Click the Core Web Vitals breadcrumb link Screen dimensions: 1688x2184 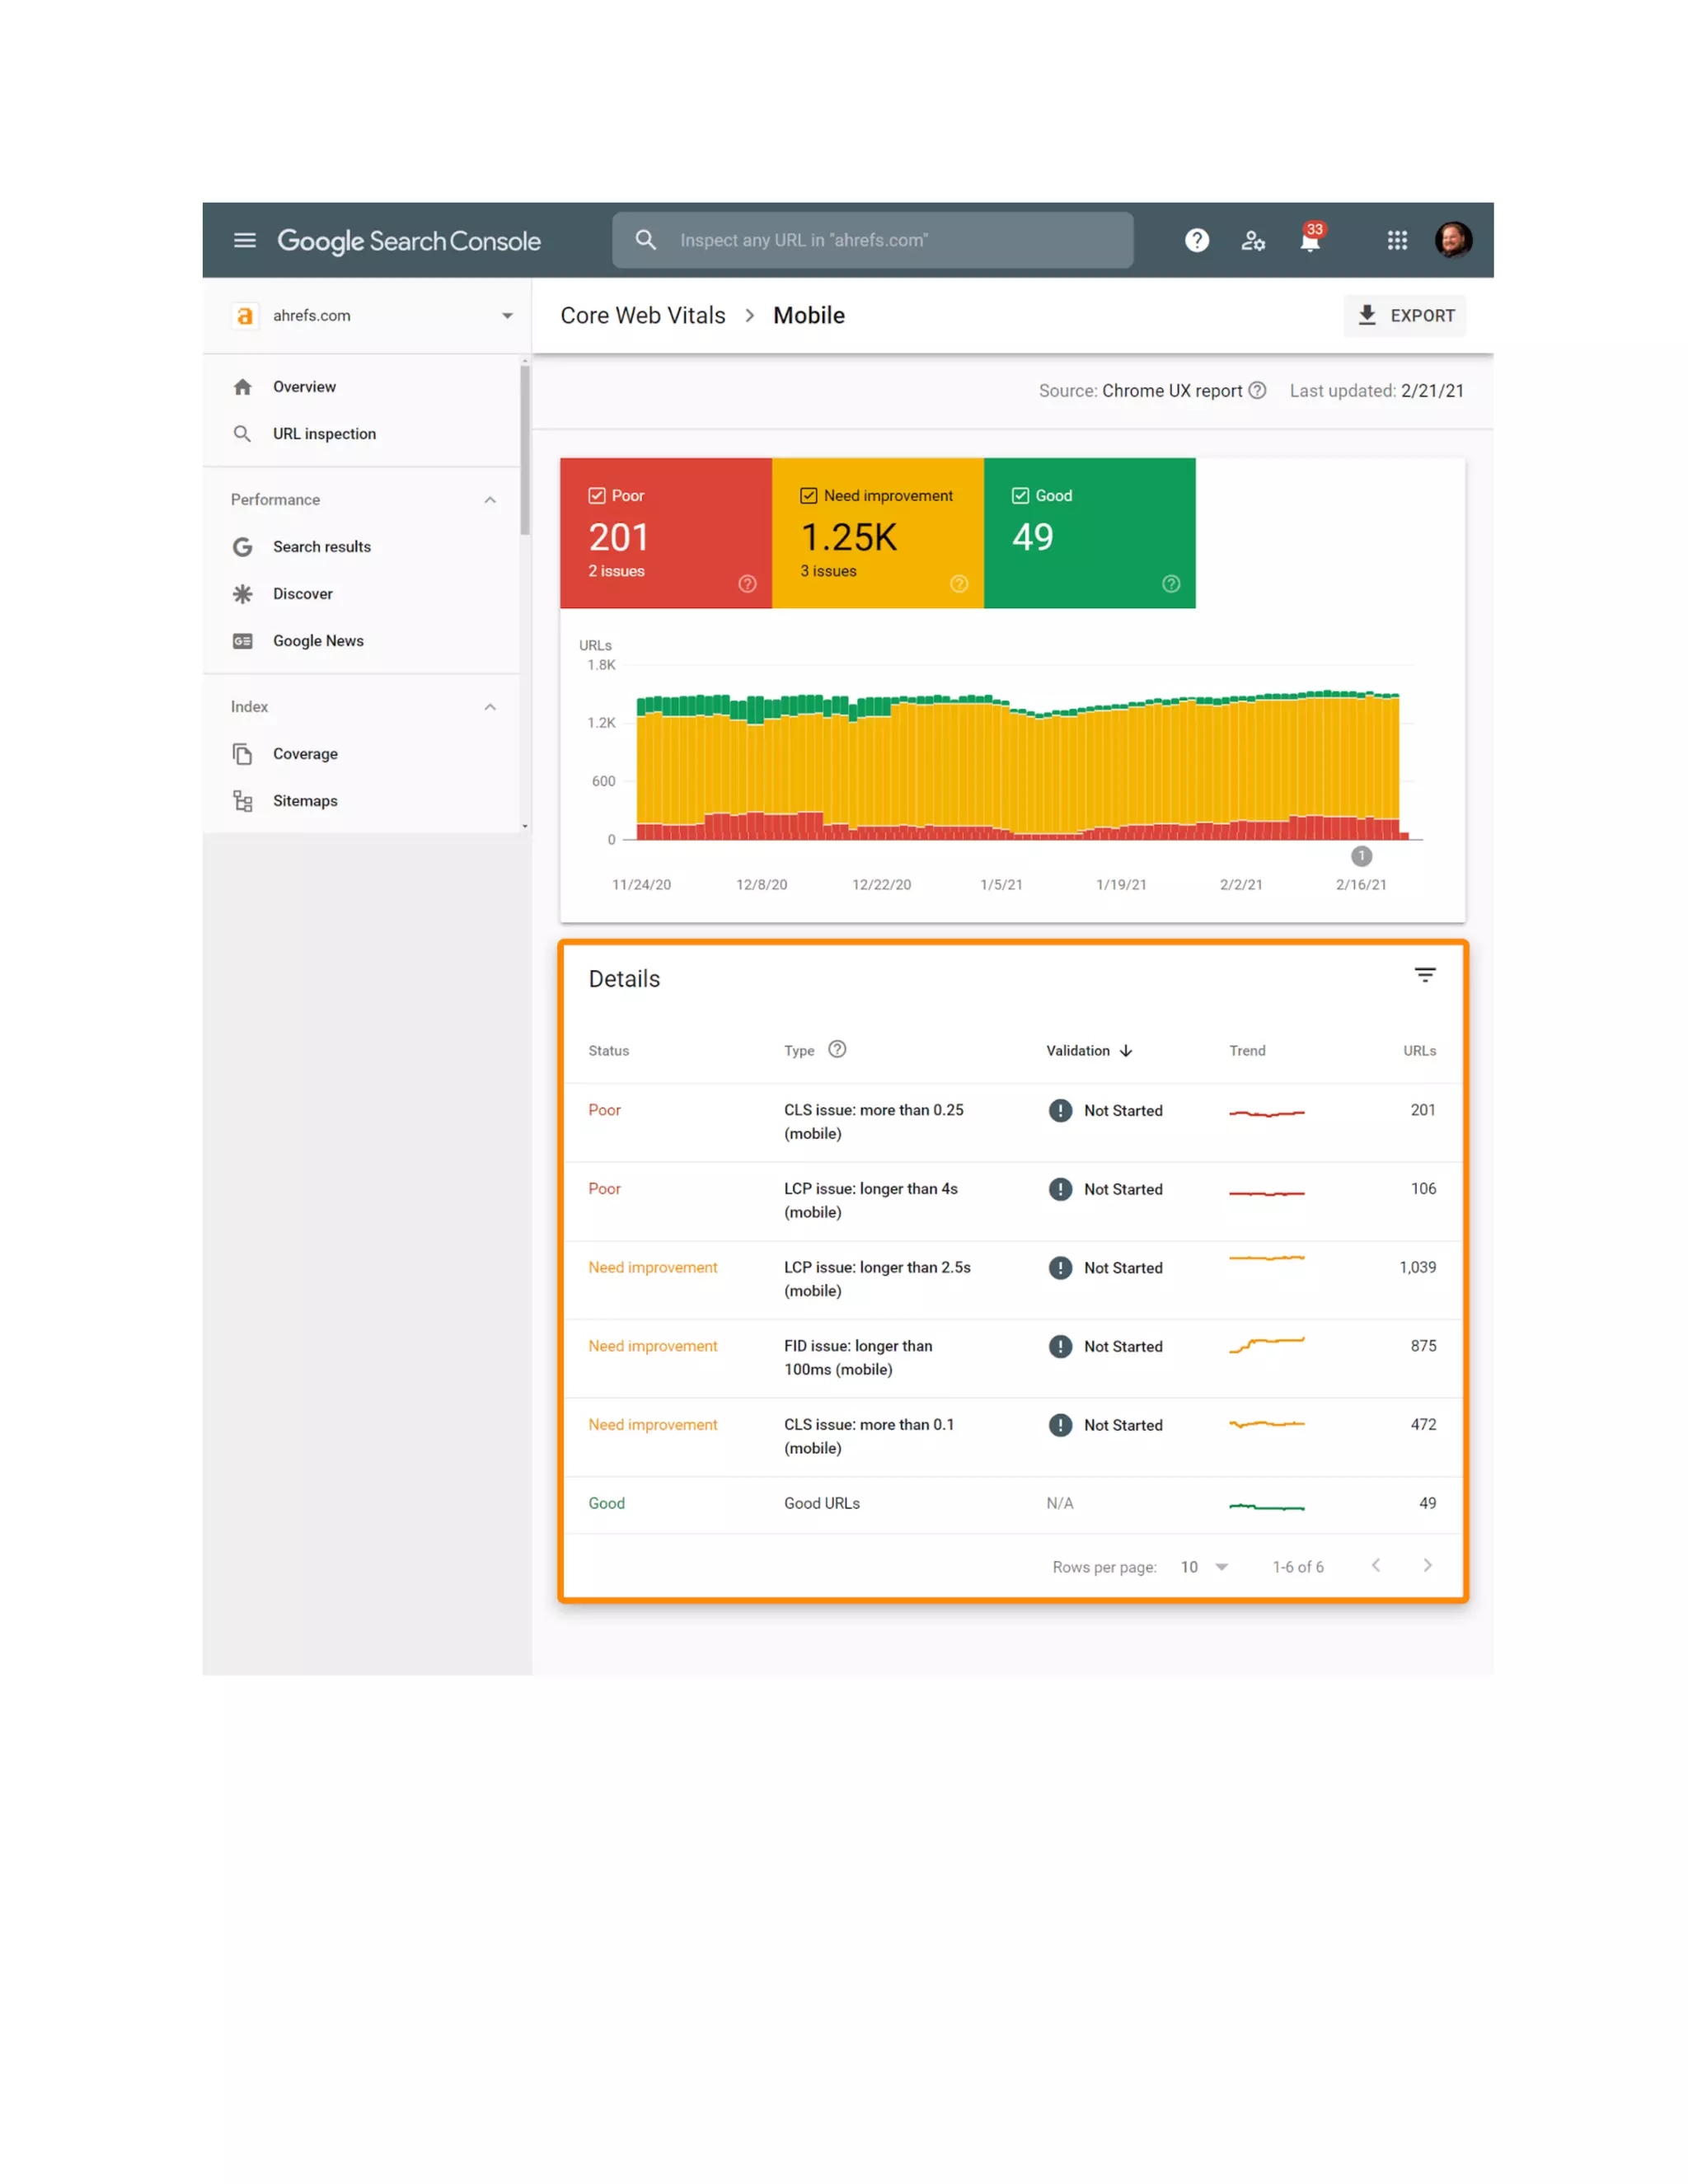(642, 316)
